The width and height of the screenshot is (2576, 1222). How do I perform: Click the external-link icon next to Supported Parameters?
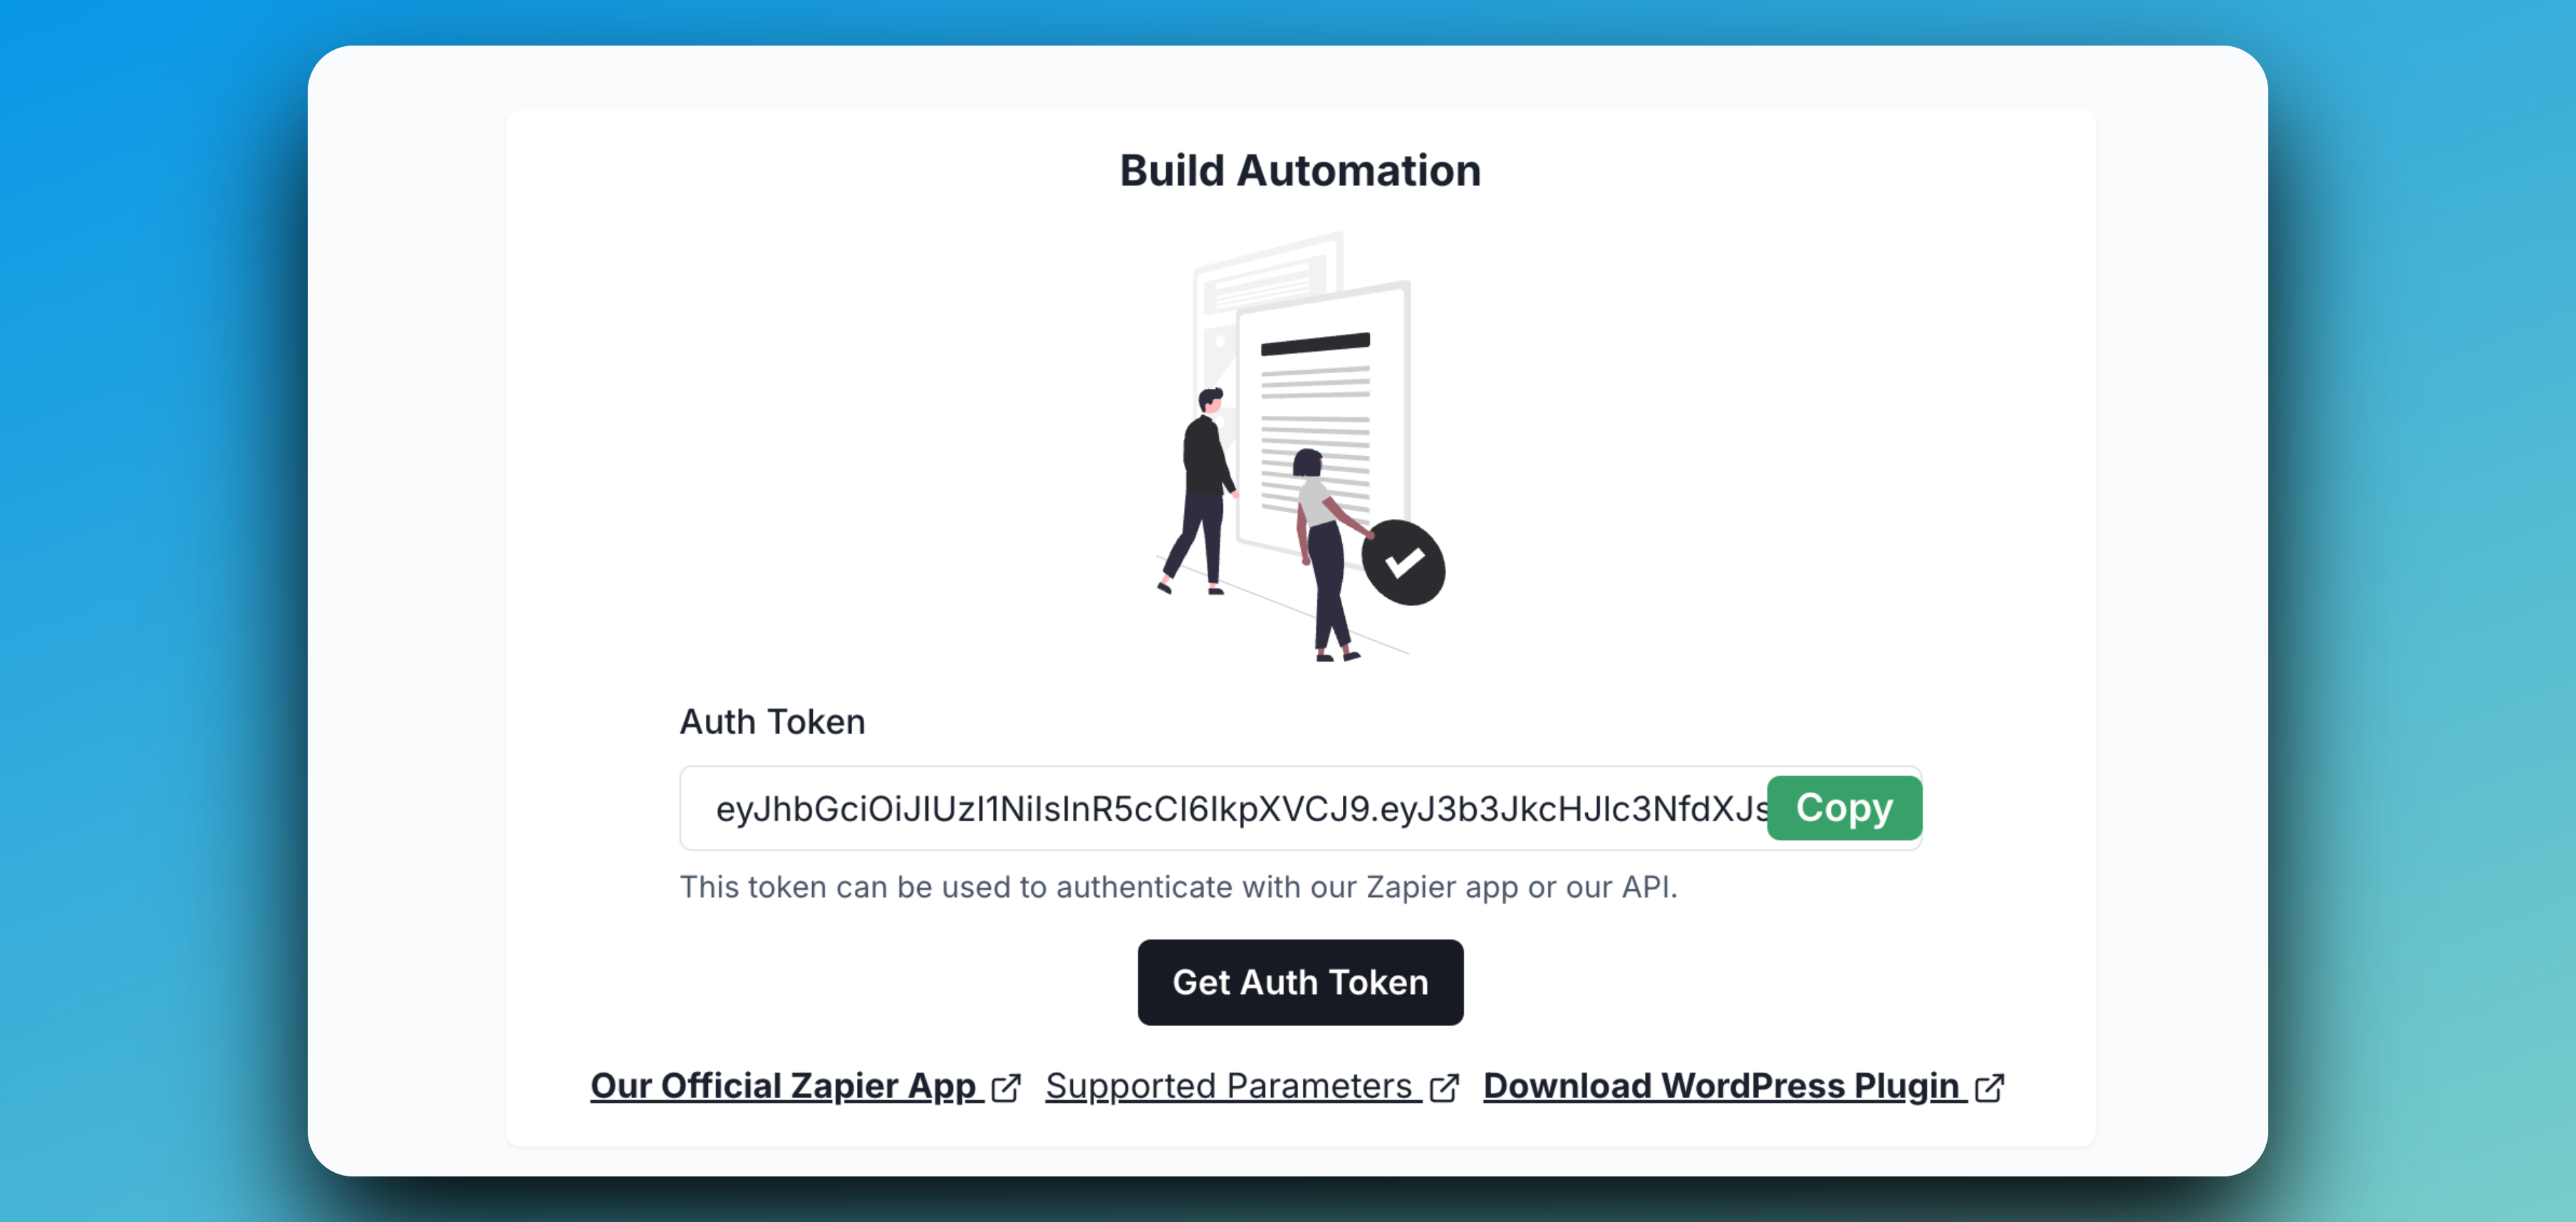[1444, 1087]
